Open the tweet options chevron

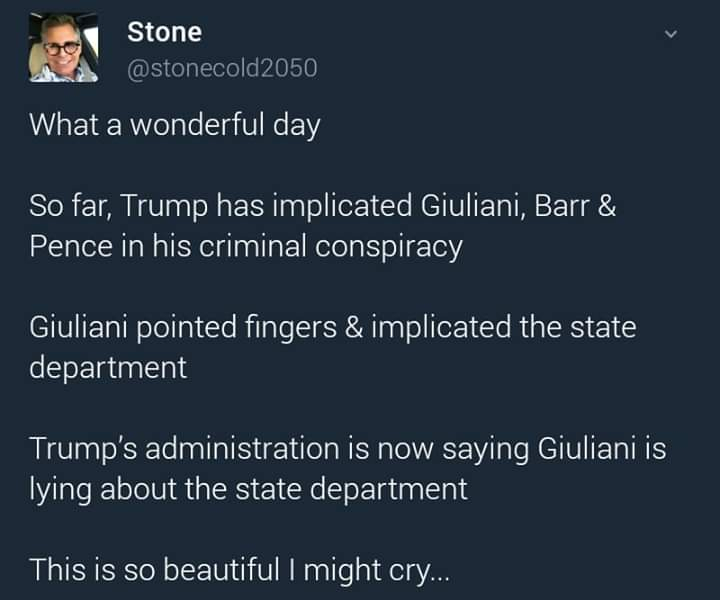(x=672, y=35)
